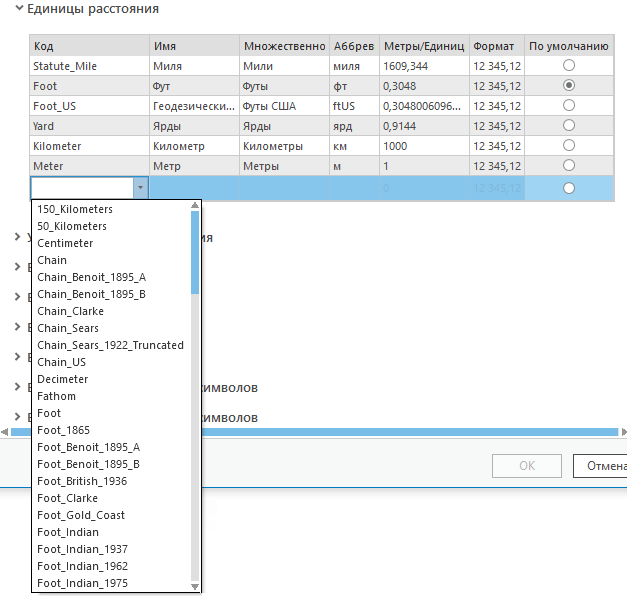Select Foot_Gold_Coast list entry
This screenshot has width=627, height=596.
(81, 515)
